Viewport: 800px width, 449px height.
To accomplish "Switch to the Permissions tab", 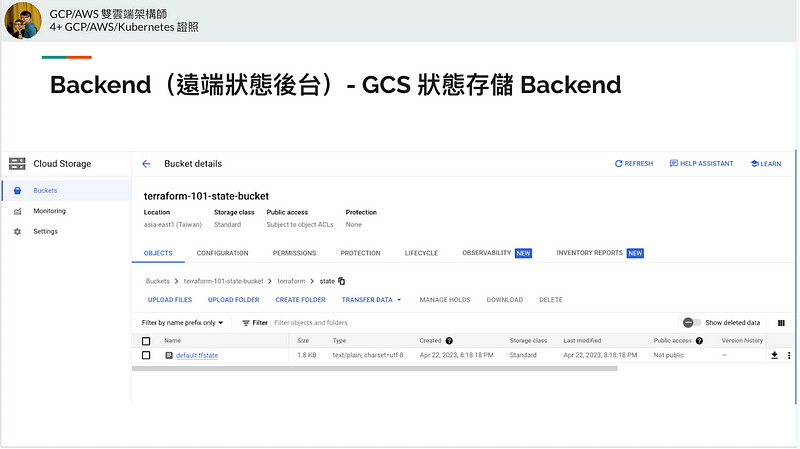I will [x=294, y=253].
